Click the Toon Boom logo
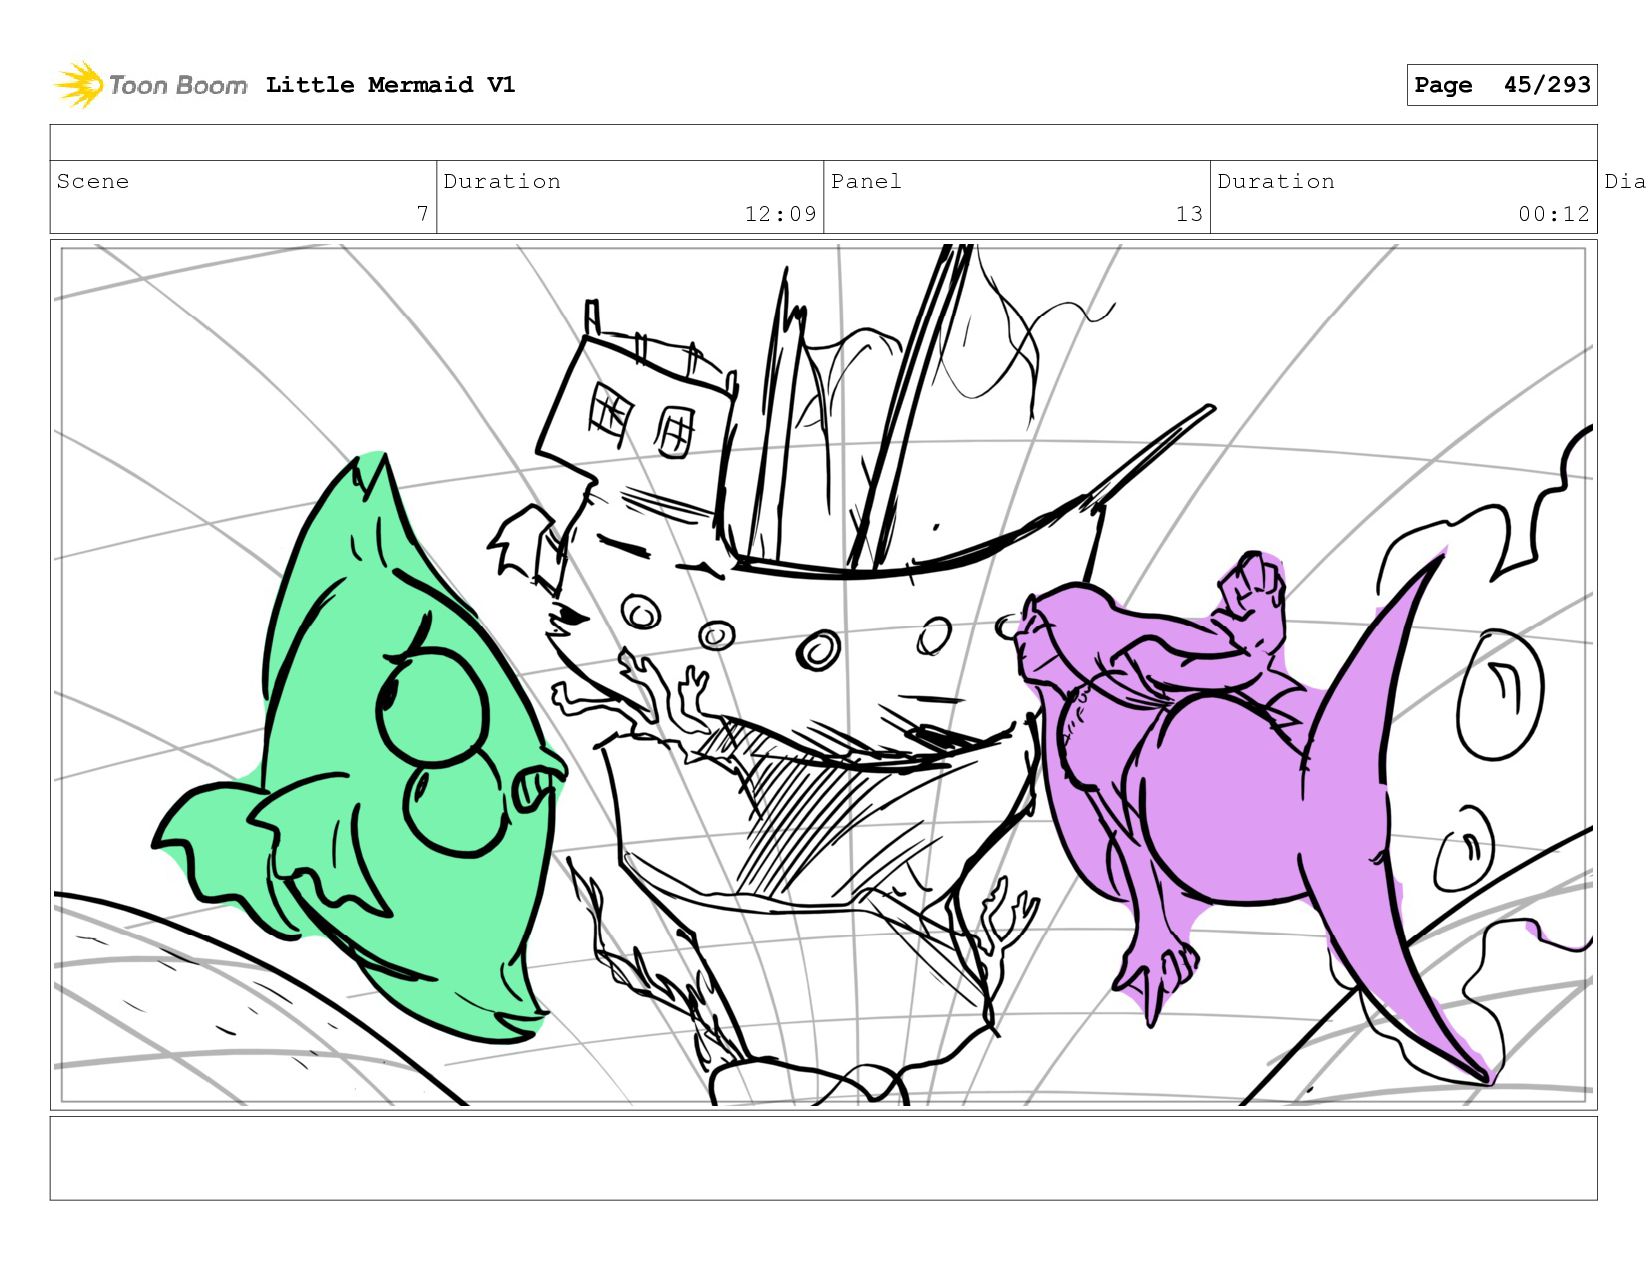Screen dimensions: 1650x1275 click(x=150, y=85)
